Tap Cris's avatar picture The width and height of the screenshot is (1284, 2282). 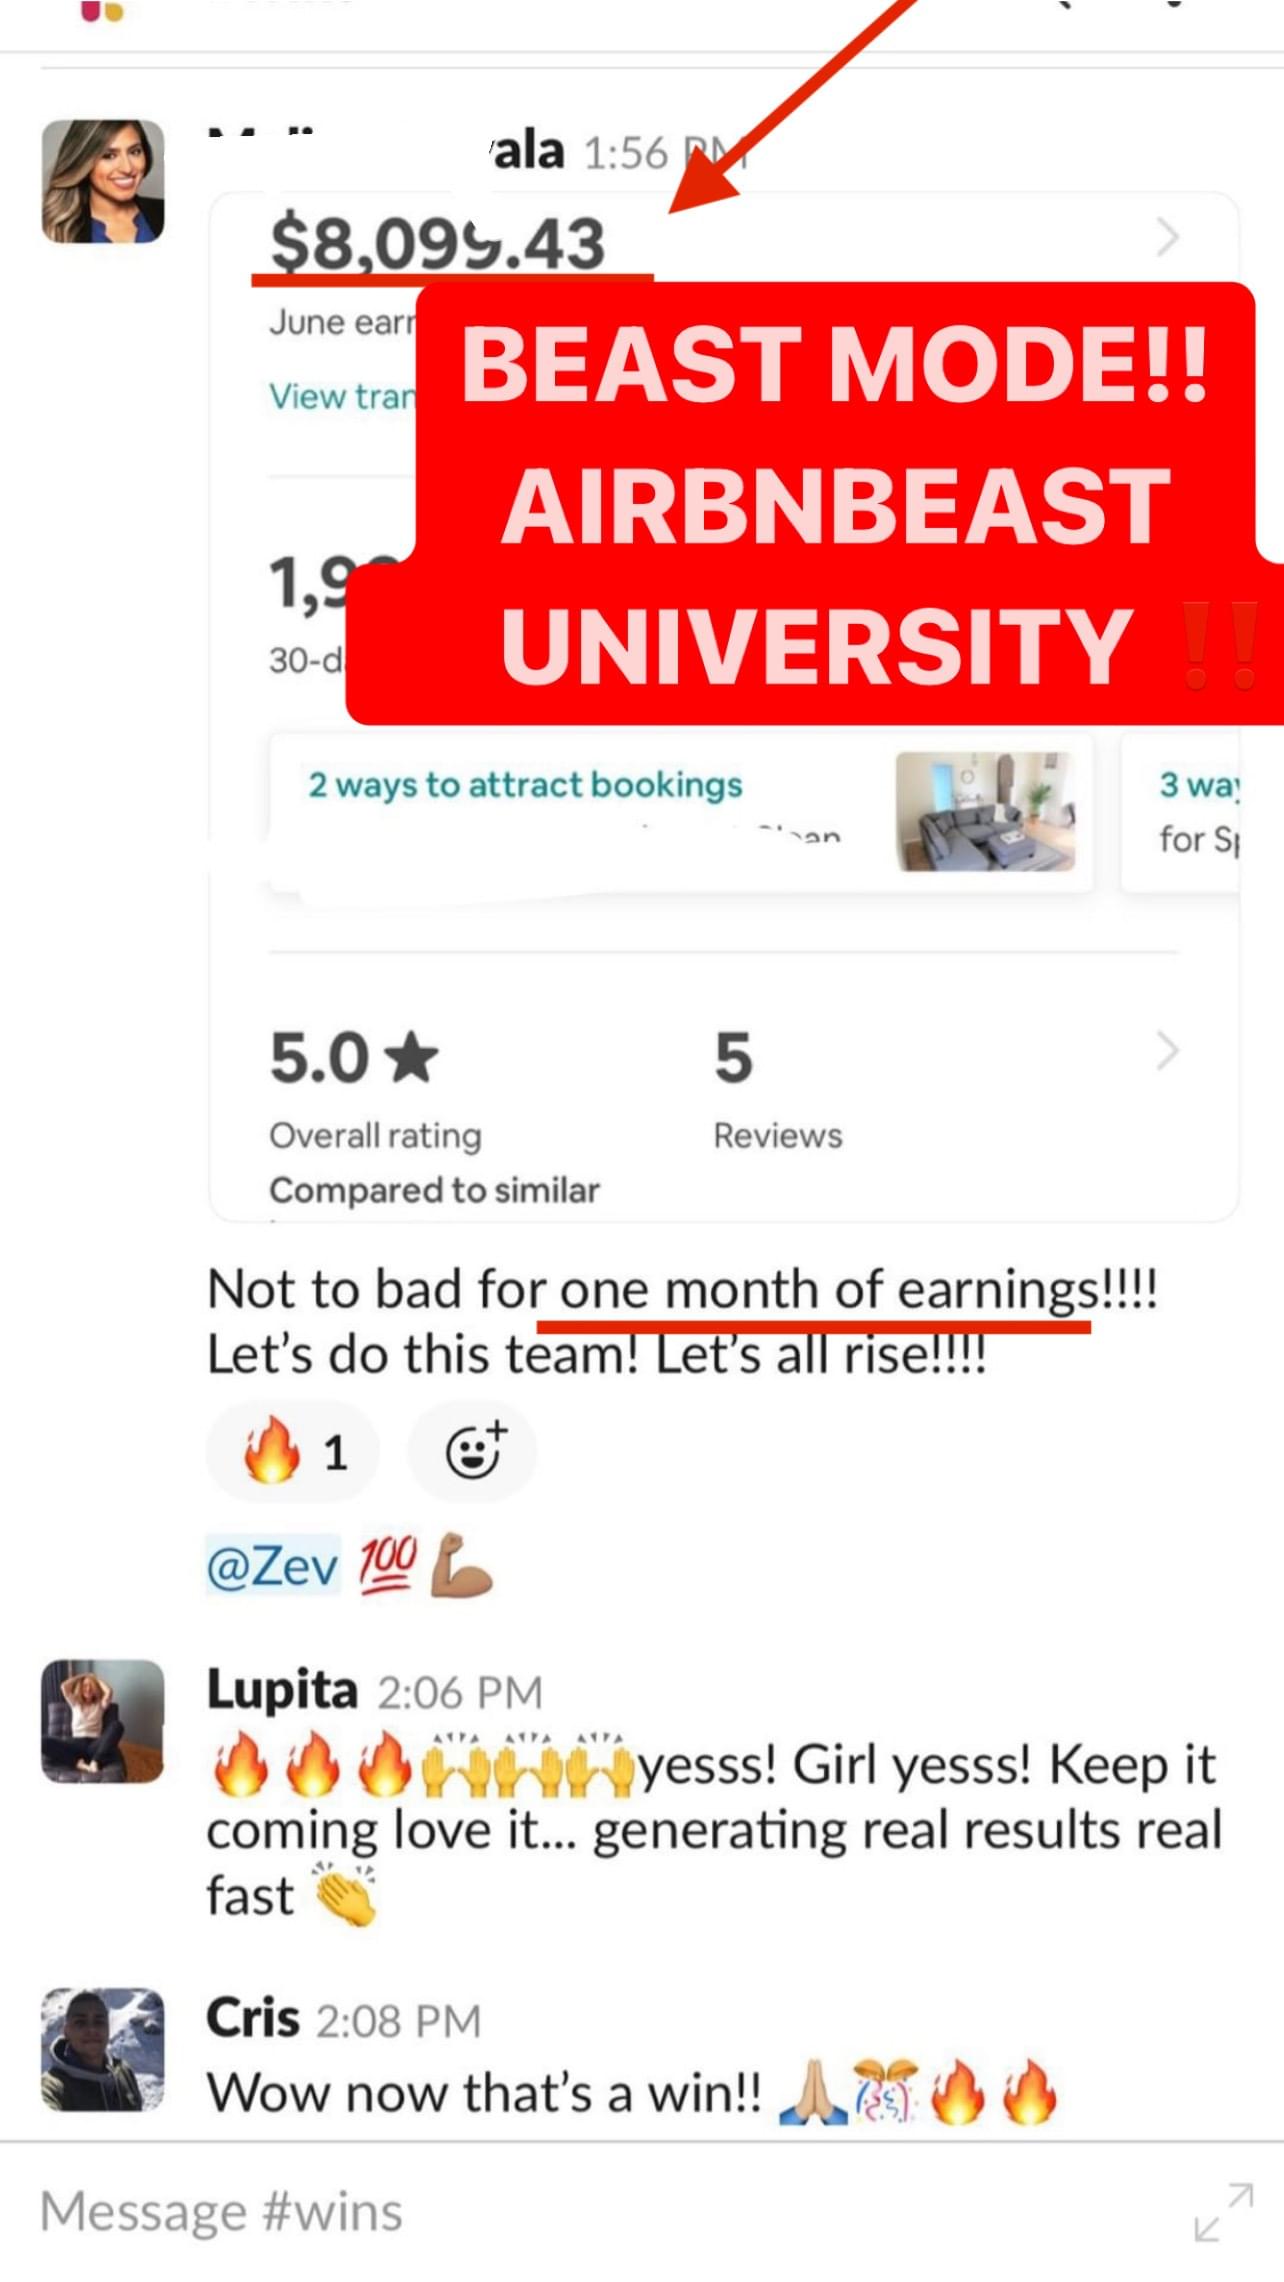[103, 2049]
